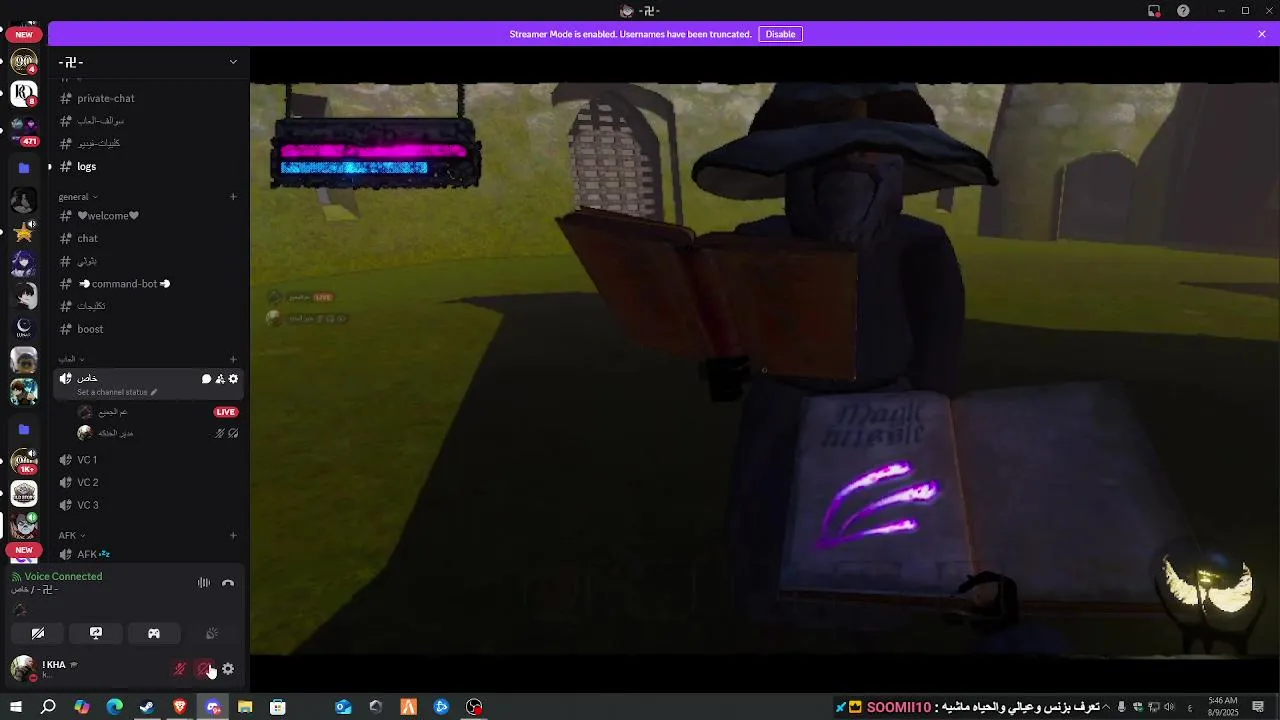This screenshot has height=720, width=1280.
Task: Open Outlook from the taskbar
Action: tap(343, 707)
